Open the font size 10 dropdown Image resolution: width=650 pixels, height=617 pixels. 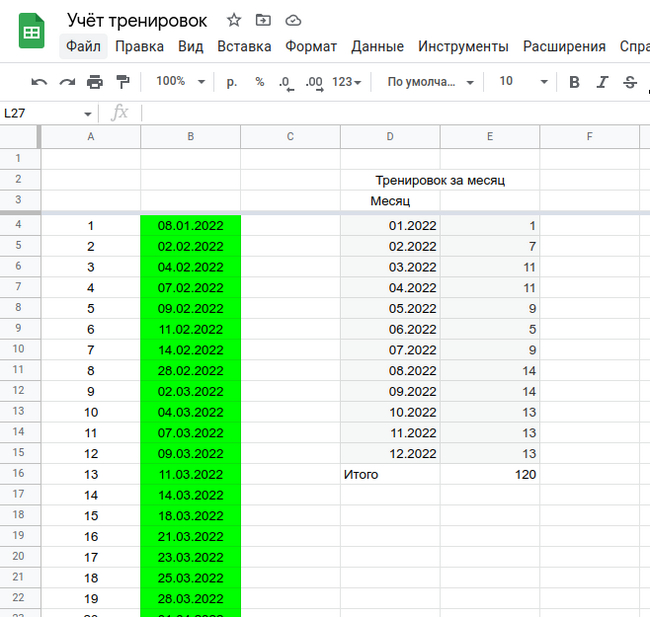pos(523,82)
